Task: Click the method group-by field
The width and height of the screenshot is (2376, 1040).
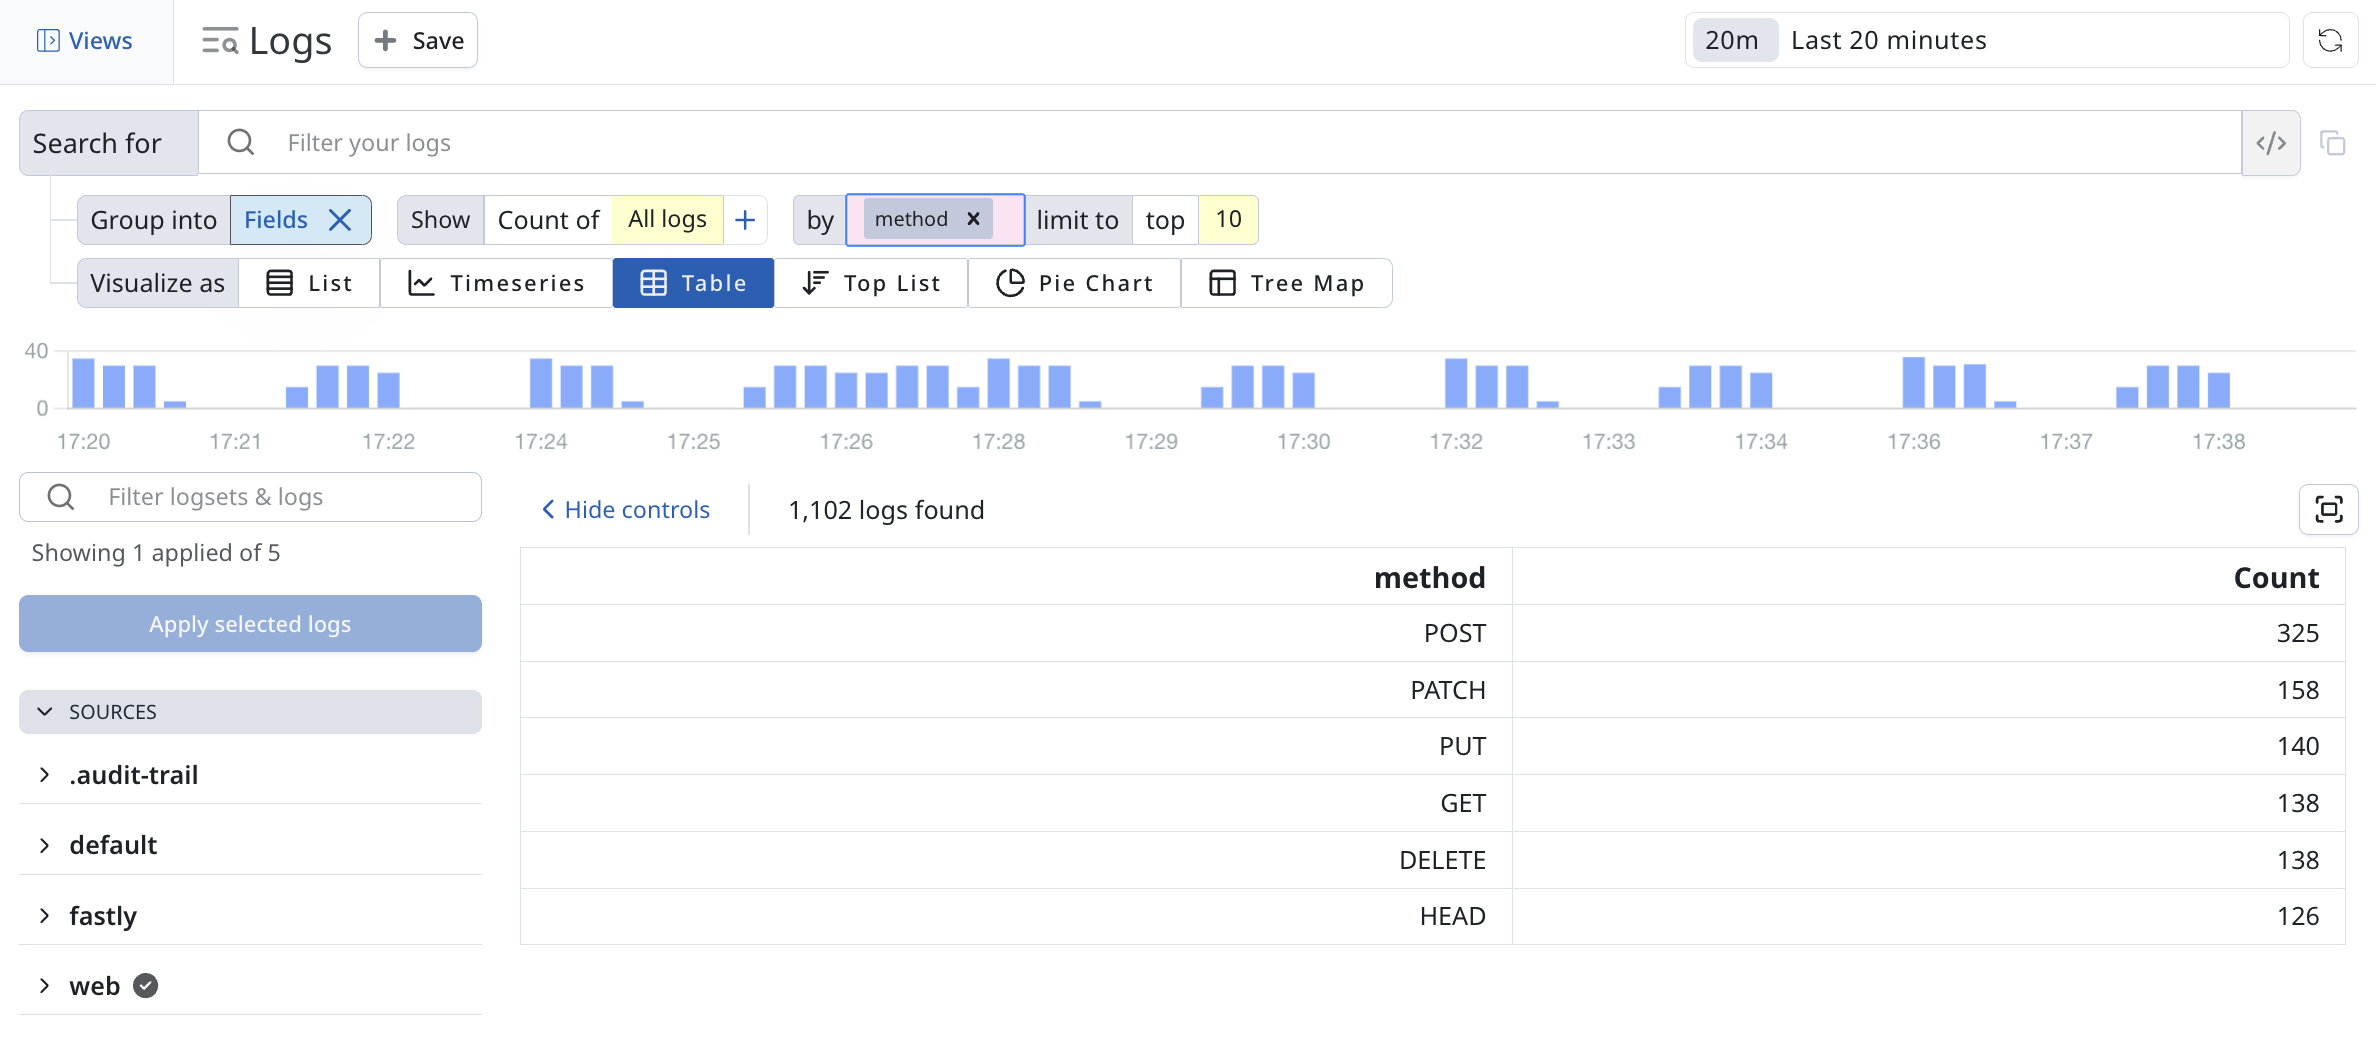Action: tap(935, 219)
